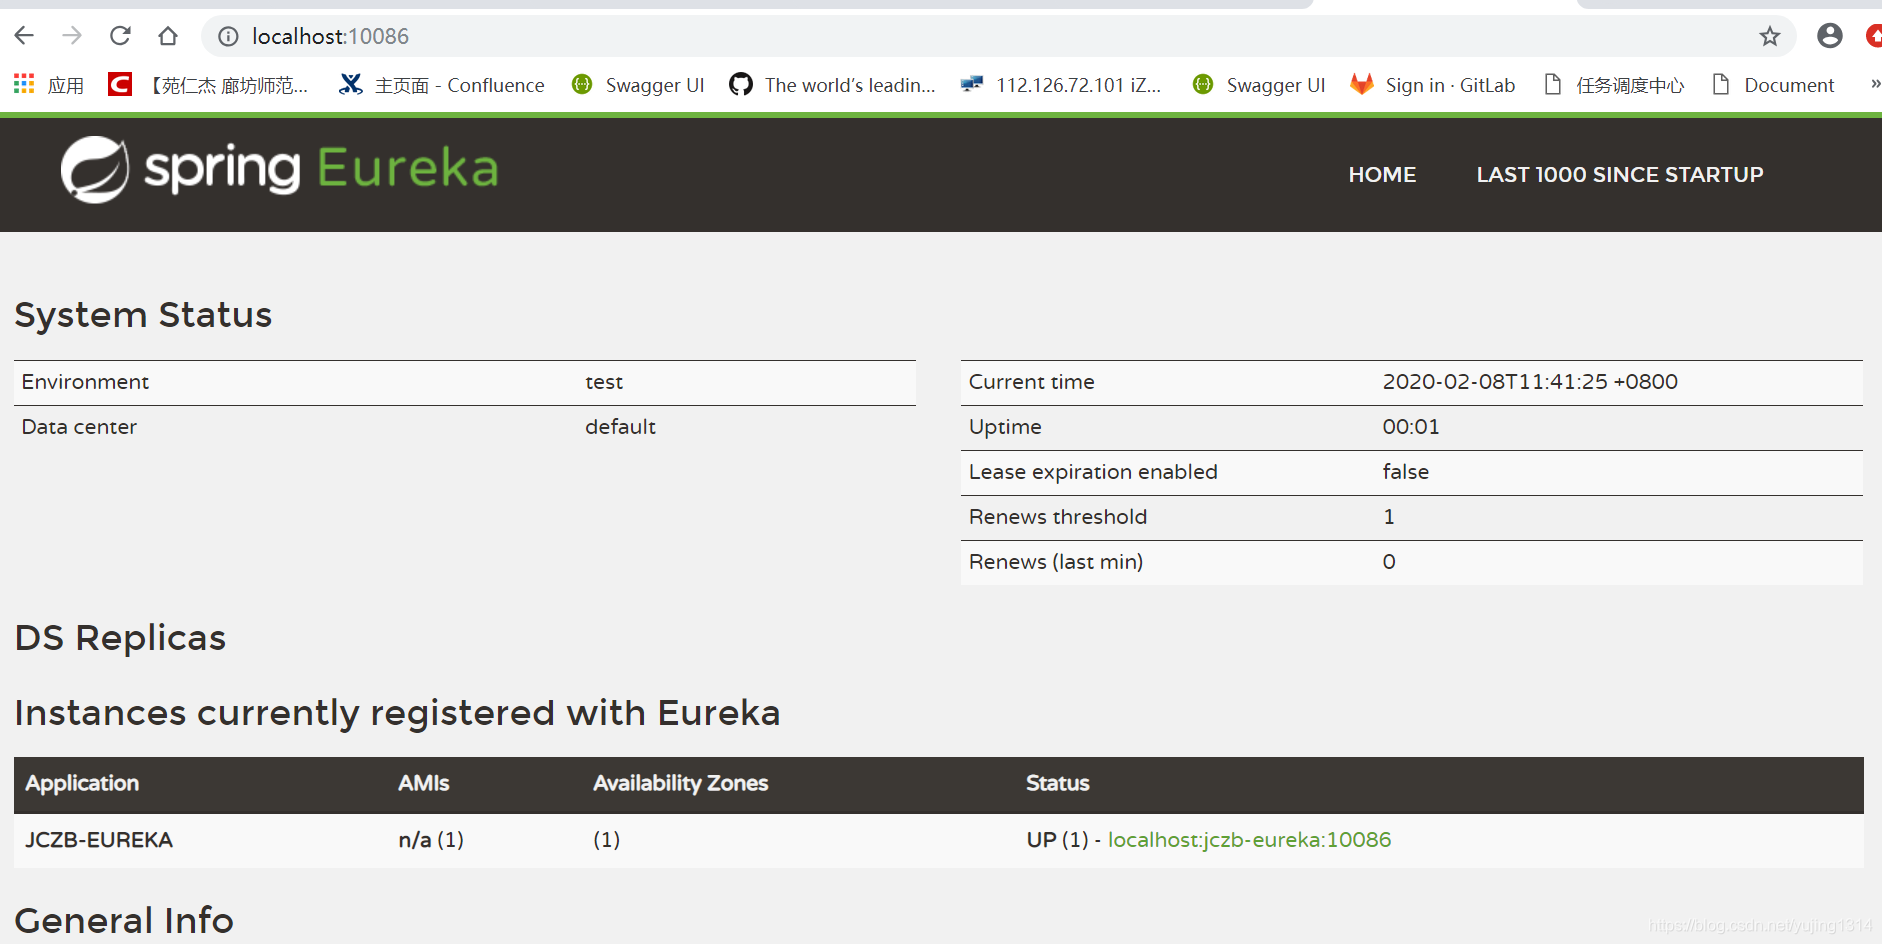Image resolution: width=1882 pixels, height=944 pixels.
Task: Click the Application column header
Action: (x=82, y=783)
